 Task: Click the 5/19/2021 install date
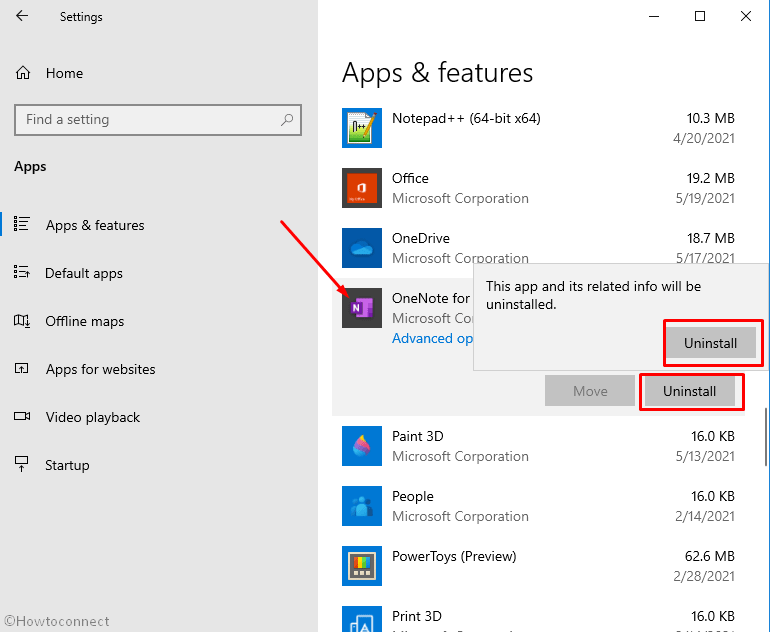[705, 198]
